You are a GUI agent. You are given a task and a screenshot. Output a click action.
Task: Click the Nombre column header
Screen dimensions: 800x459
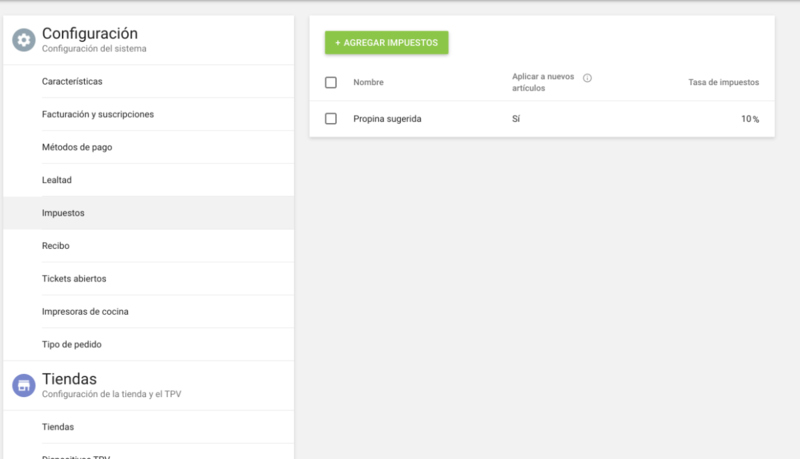[368, 82]
